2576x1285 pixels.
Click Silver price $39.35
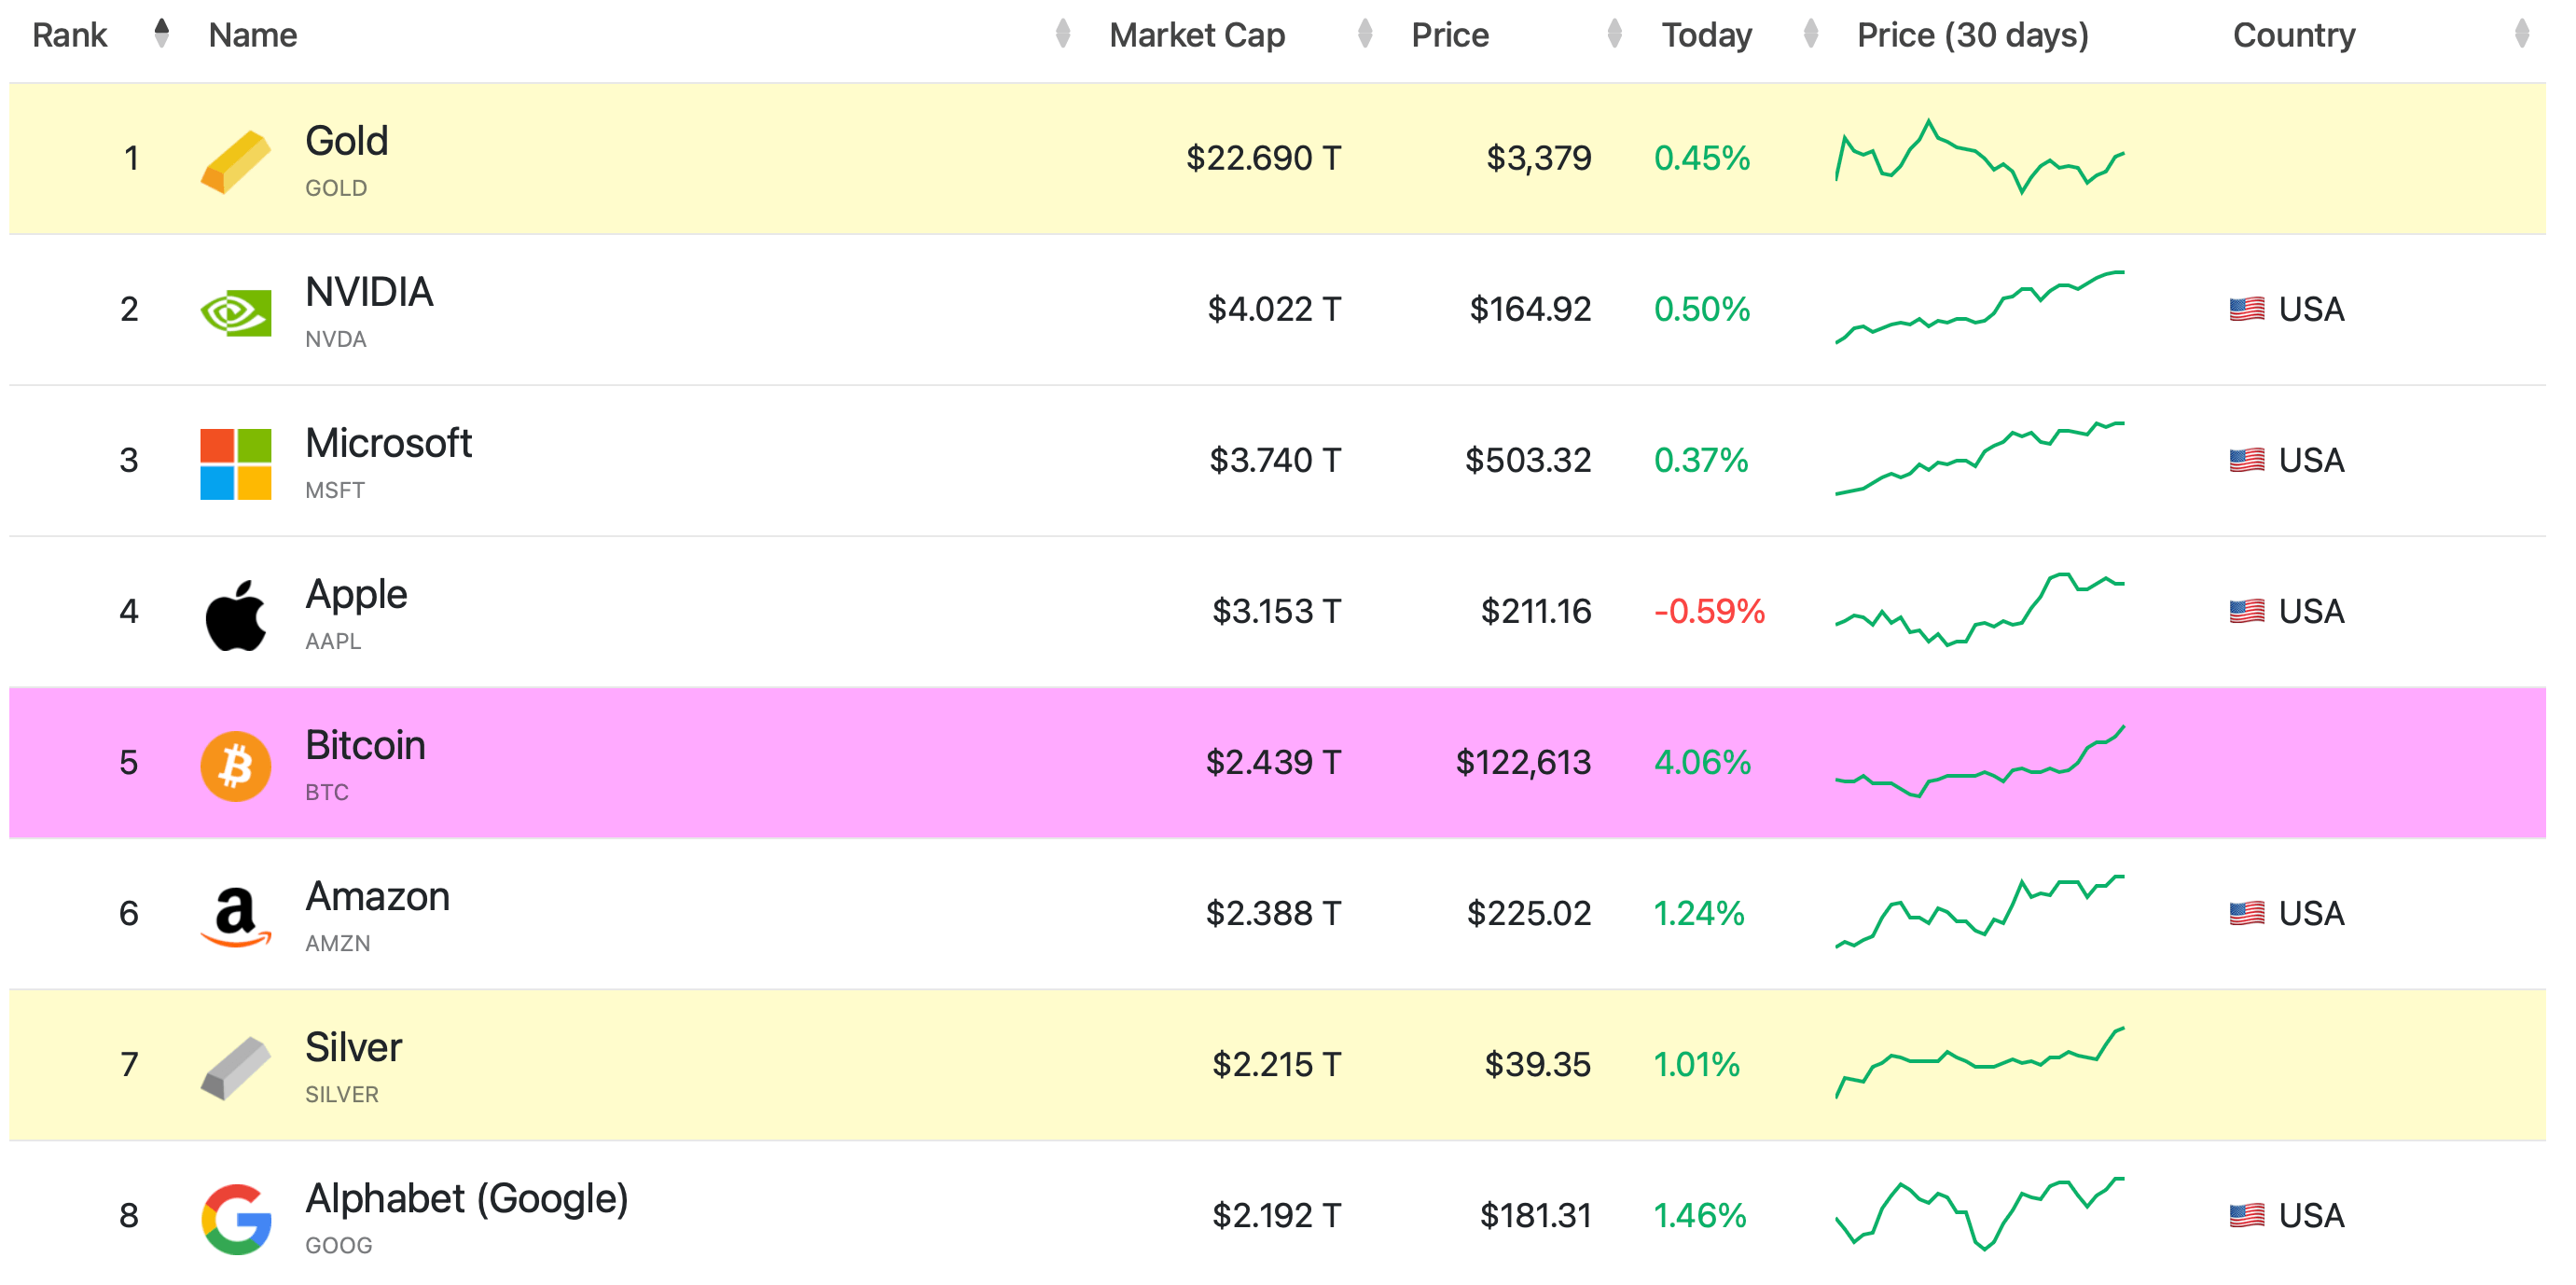point(1537,1064)
